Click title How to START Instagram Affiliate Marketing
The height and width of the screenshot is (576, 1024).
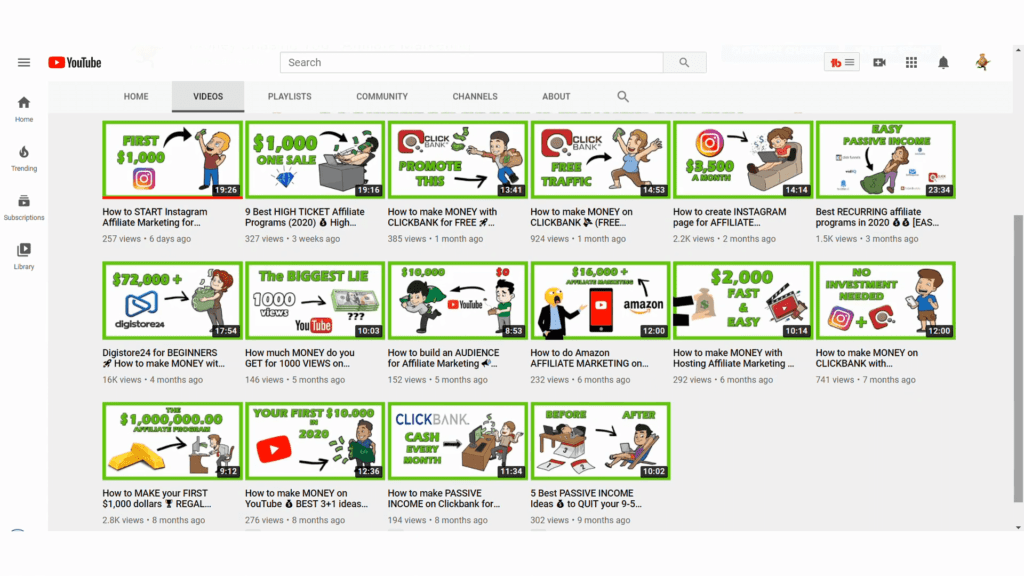pos(155,217)
